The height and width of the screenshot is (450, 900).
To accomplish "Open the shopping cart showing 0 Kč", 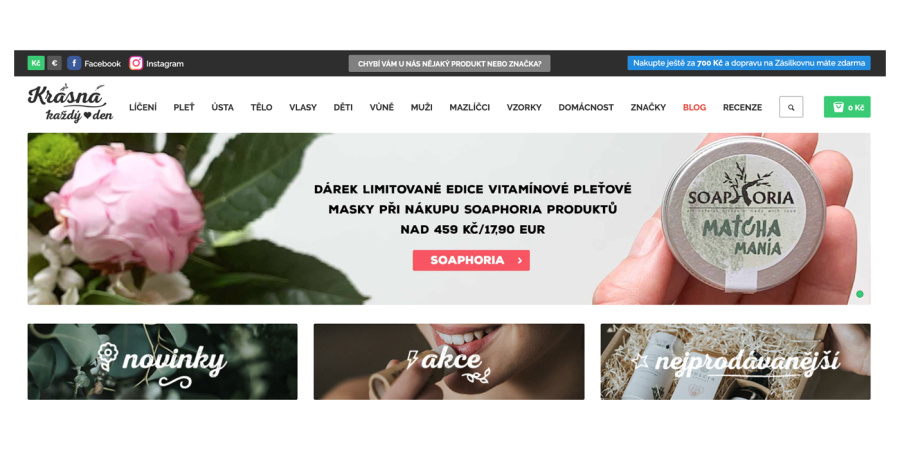I will [x=847, y=107].
